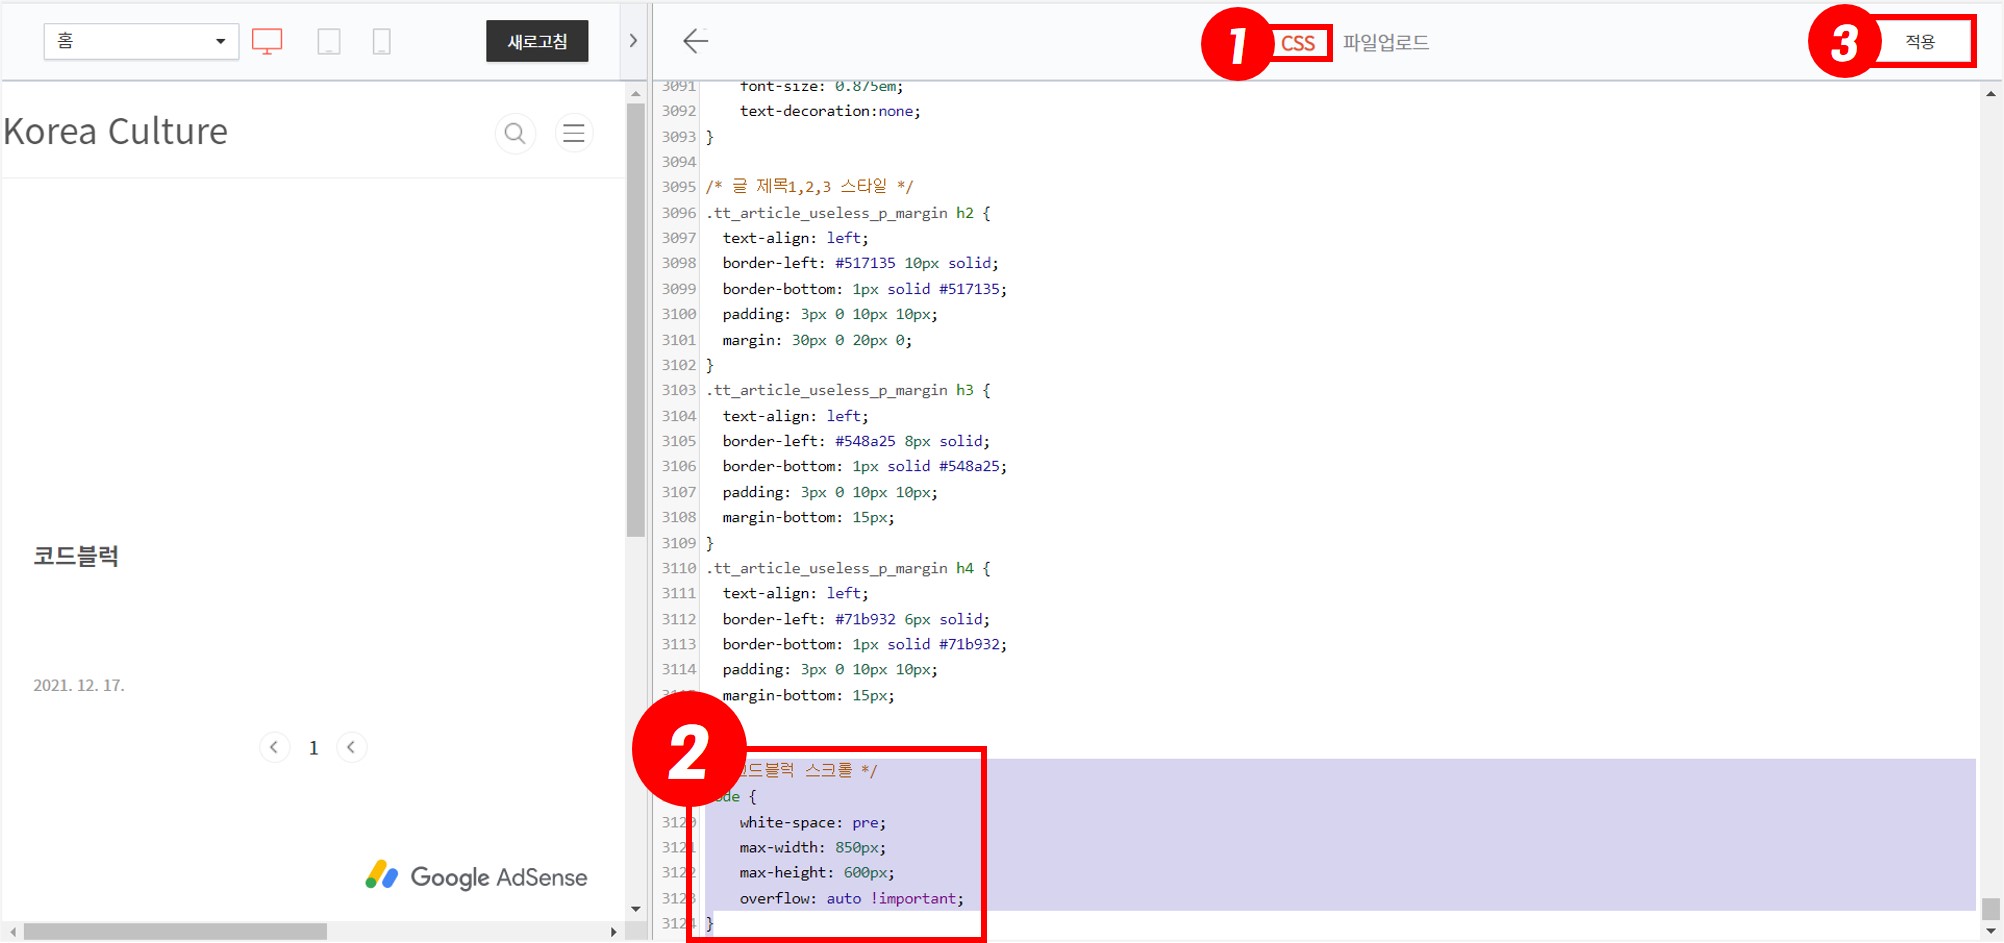
Task: Click the border-bottom #548a25 line
Action: (864, 466)
